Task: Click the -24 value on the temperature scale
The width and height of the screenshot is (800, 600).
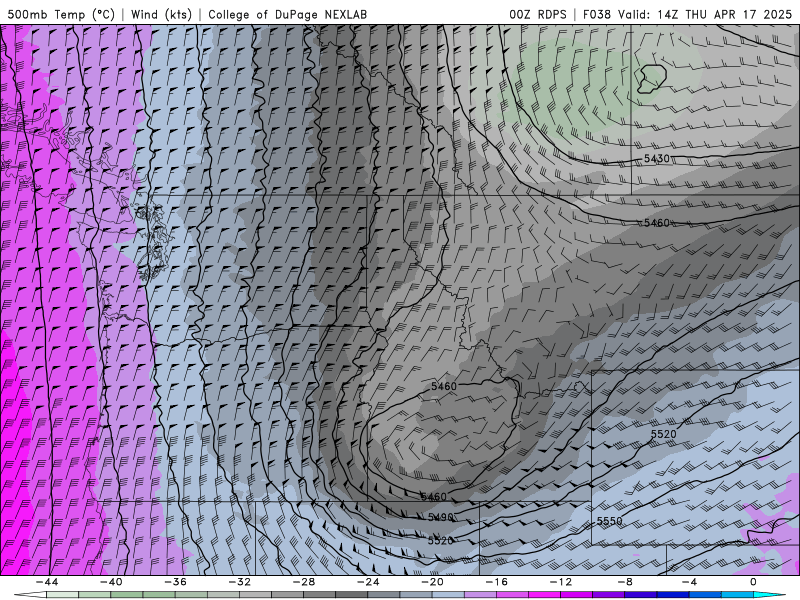Action: [368, 582]
